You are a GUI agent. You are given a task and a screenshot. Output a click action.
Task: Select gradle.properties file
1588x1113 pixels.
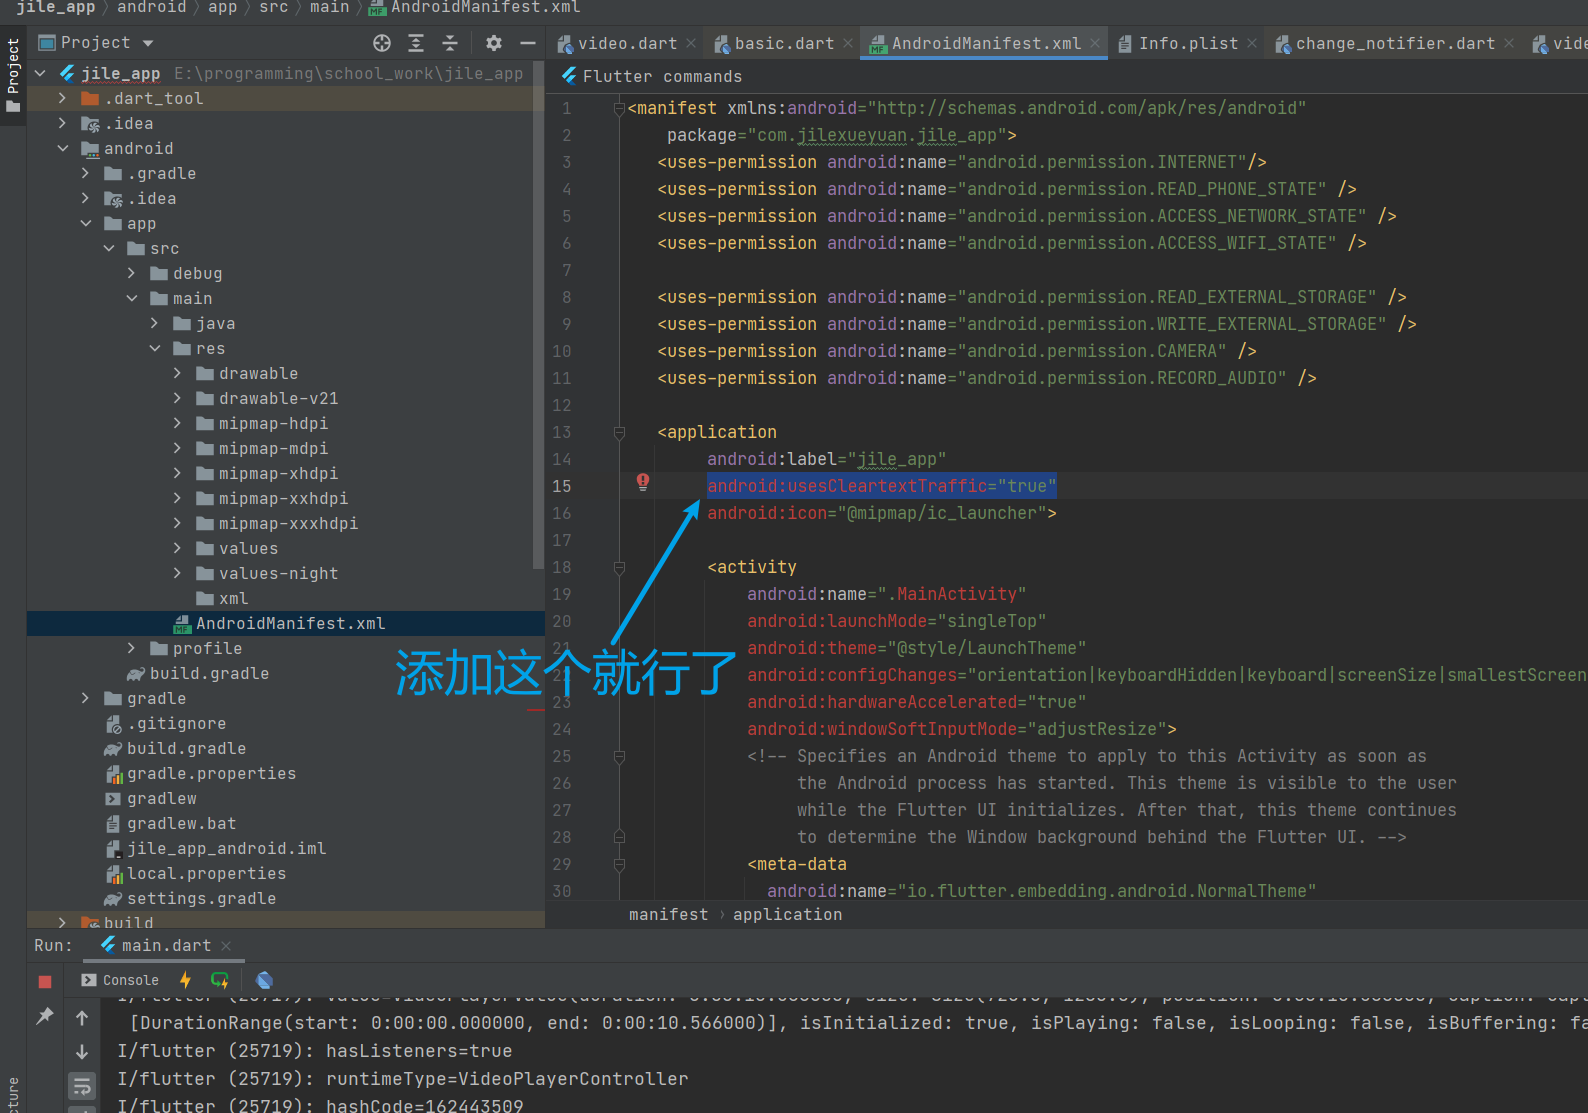tap(201, 773)
